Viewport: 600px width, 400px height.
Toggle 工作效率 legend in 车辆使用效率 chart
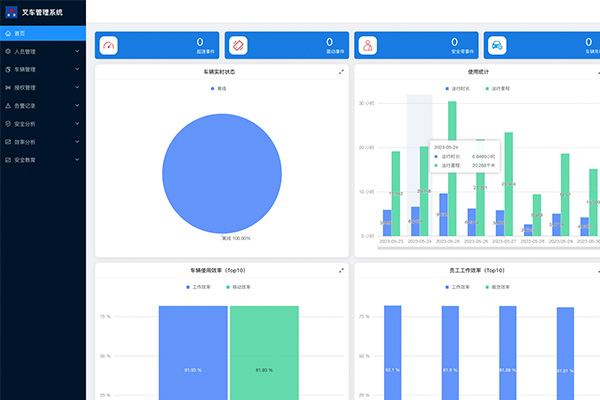click(198, 287)
